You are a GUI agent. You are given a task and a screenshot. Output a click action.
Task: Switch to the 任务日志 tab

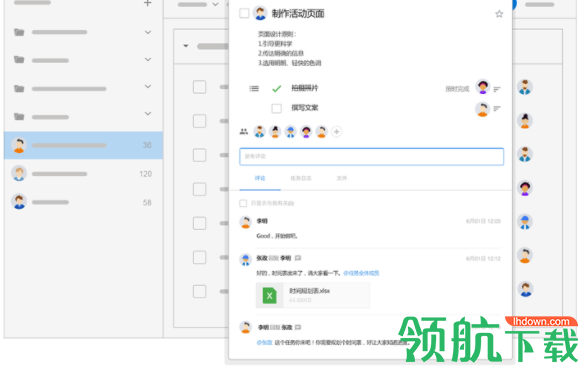[301, 178]
